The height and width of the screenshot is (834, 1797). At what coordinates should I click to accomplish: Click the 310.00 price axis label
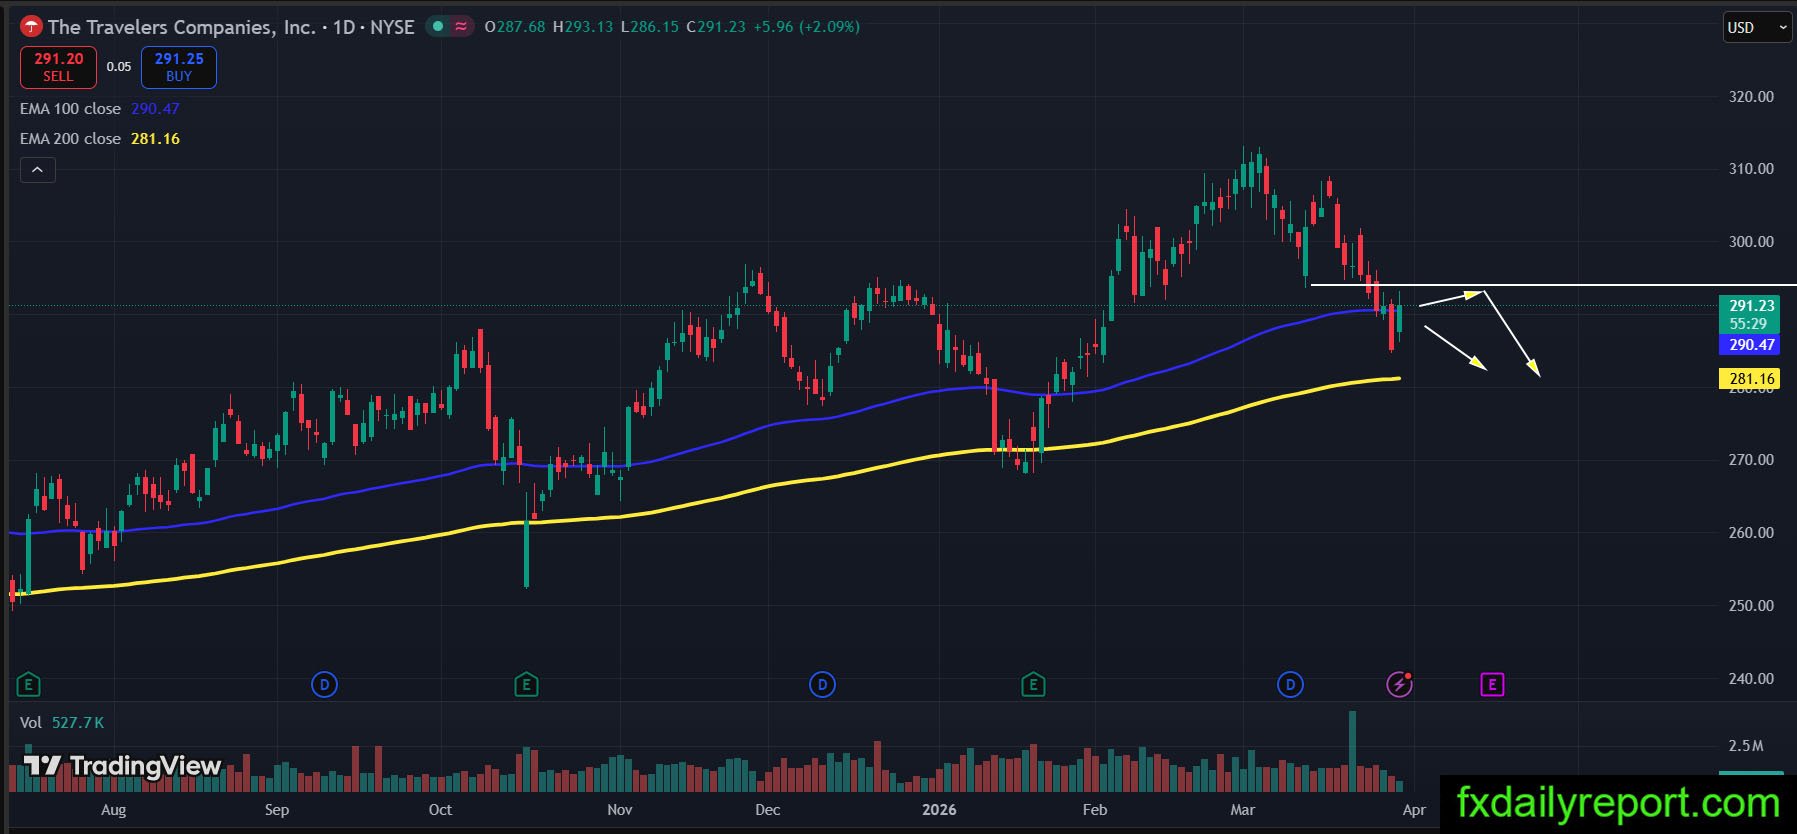1751,169
